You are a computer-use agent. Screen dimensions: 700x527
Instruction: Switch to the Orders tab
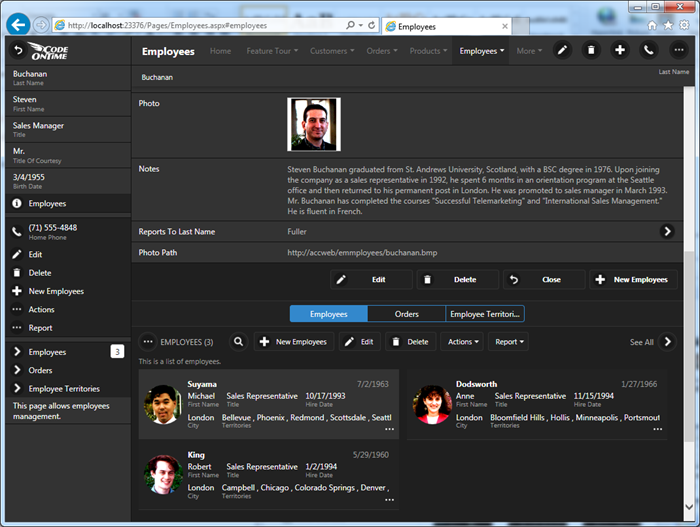[x=406, y=314]
